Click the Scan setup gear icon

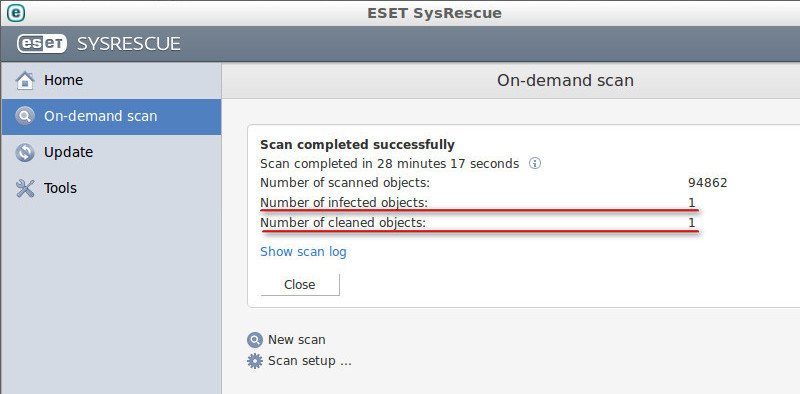point(255,361)
